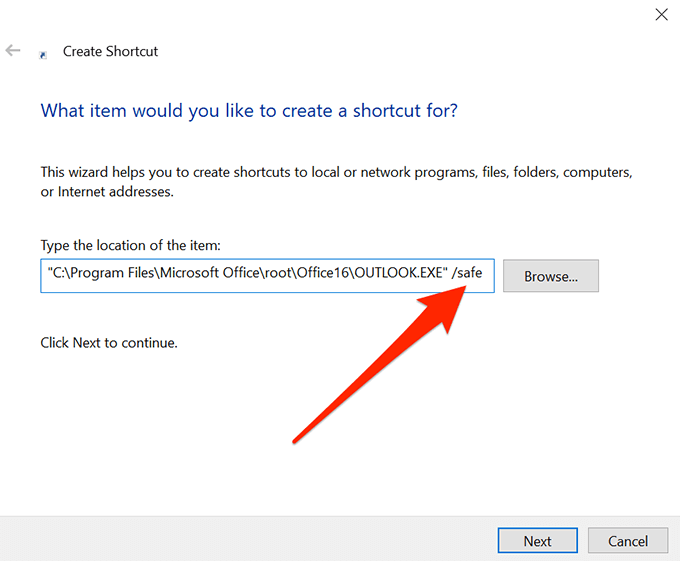Close the Create Shortcut dialog with the X
The width and height of the screenshot is (680, 561).
tap(661, 14)
